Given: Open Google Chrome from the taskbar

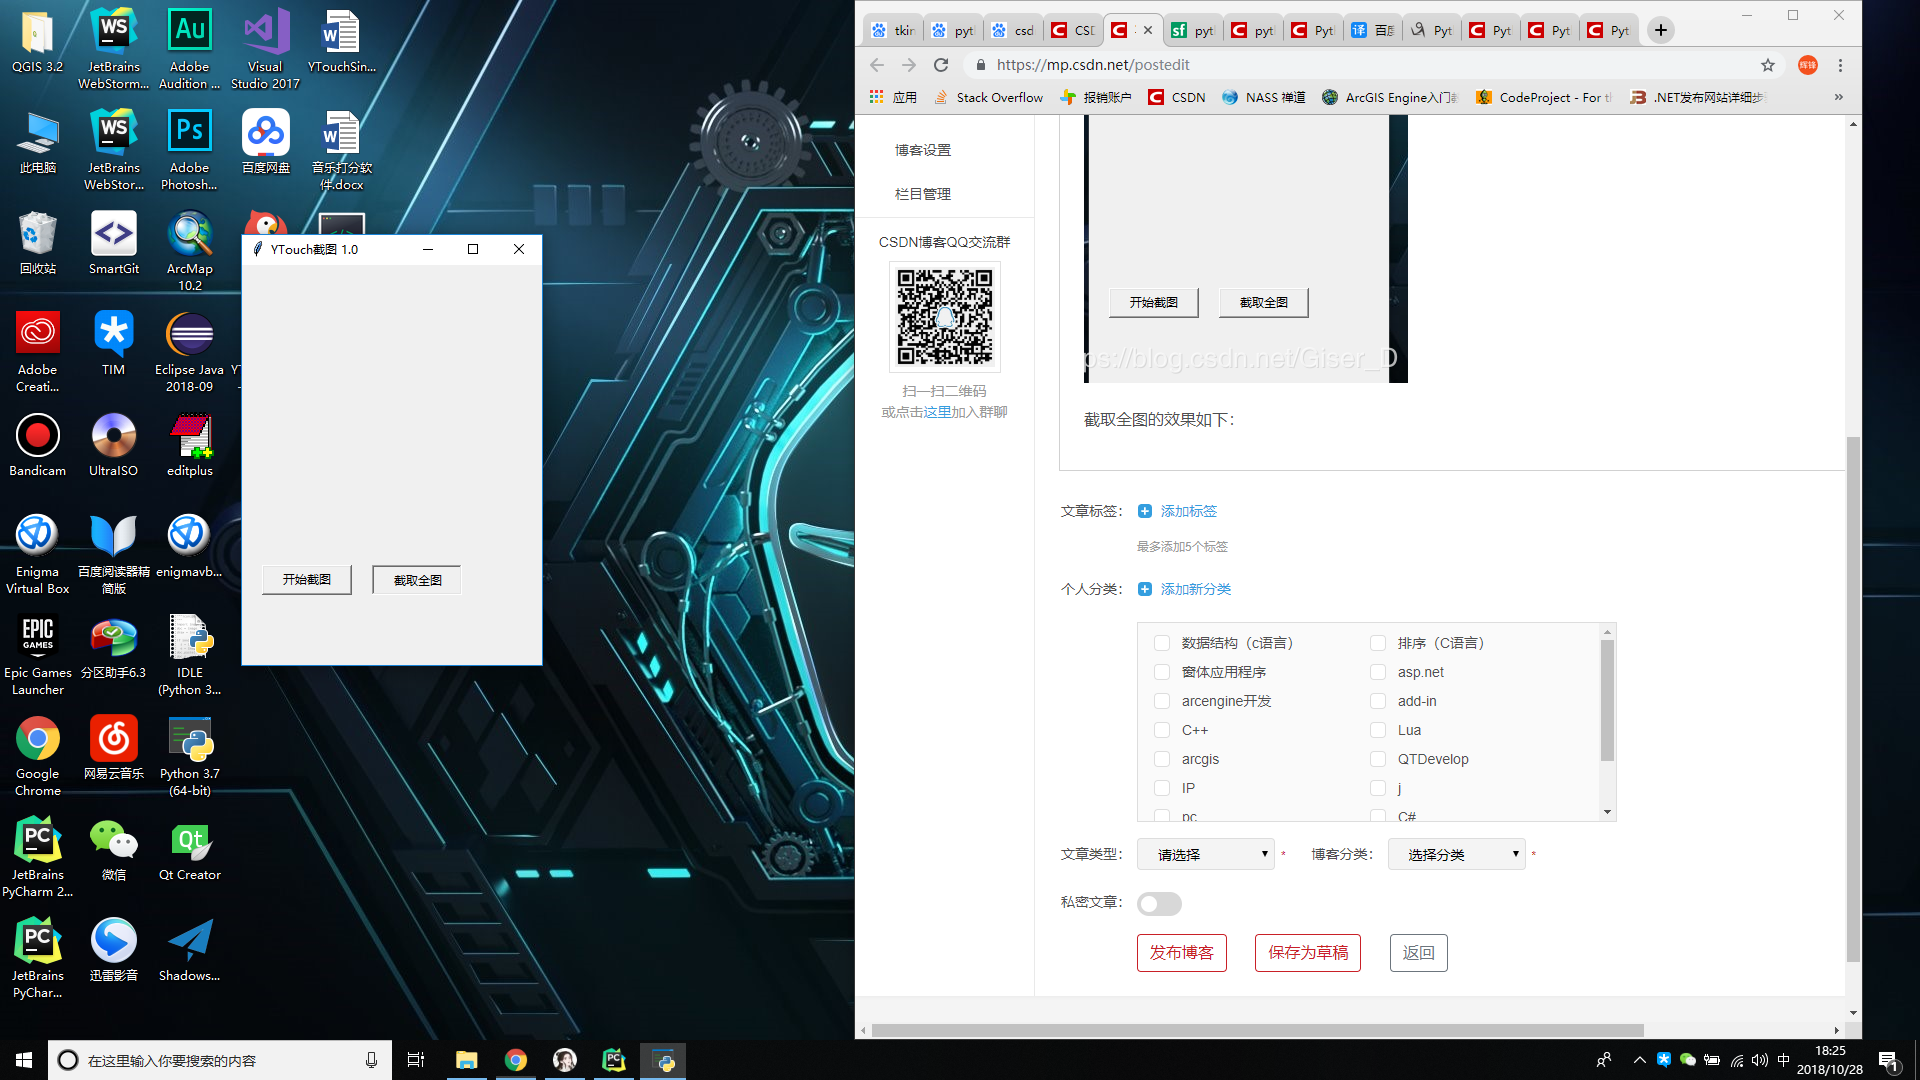Looking at the screenshot, I should [516, 1060].
